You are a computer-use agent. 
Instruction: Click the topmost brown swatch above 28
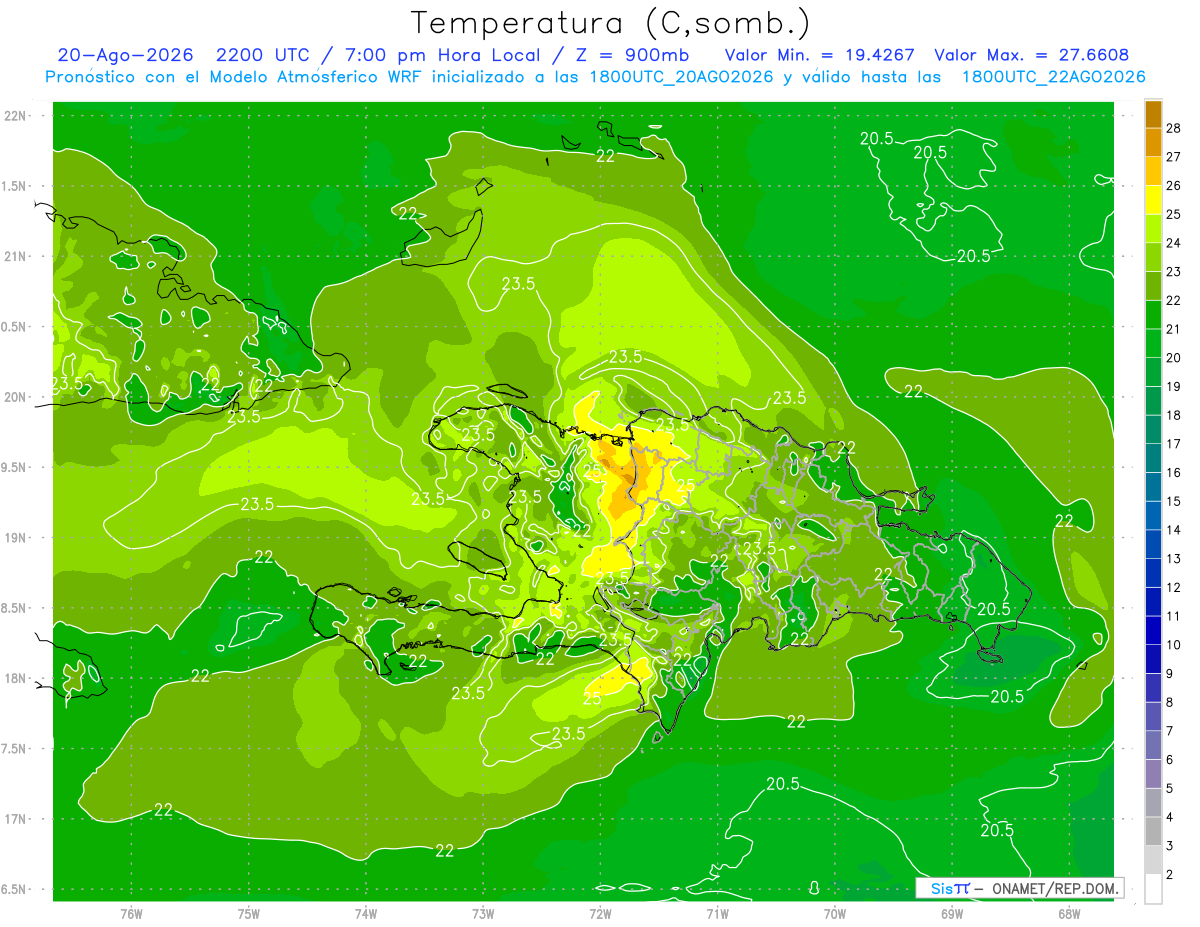1153,114
